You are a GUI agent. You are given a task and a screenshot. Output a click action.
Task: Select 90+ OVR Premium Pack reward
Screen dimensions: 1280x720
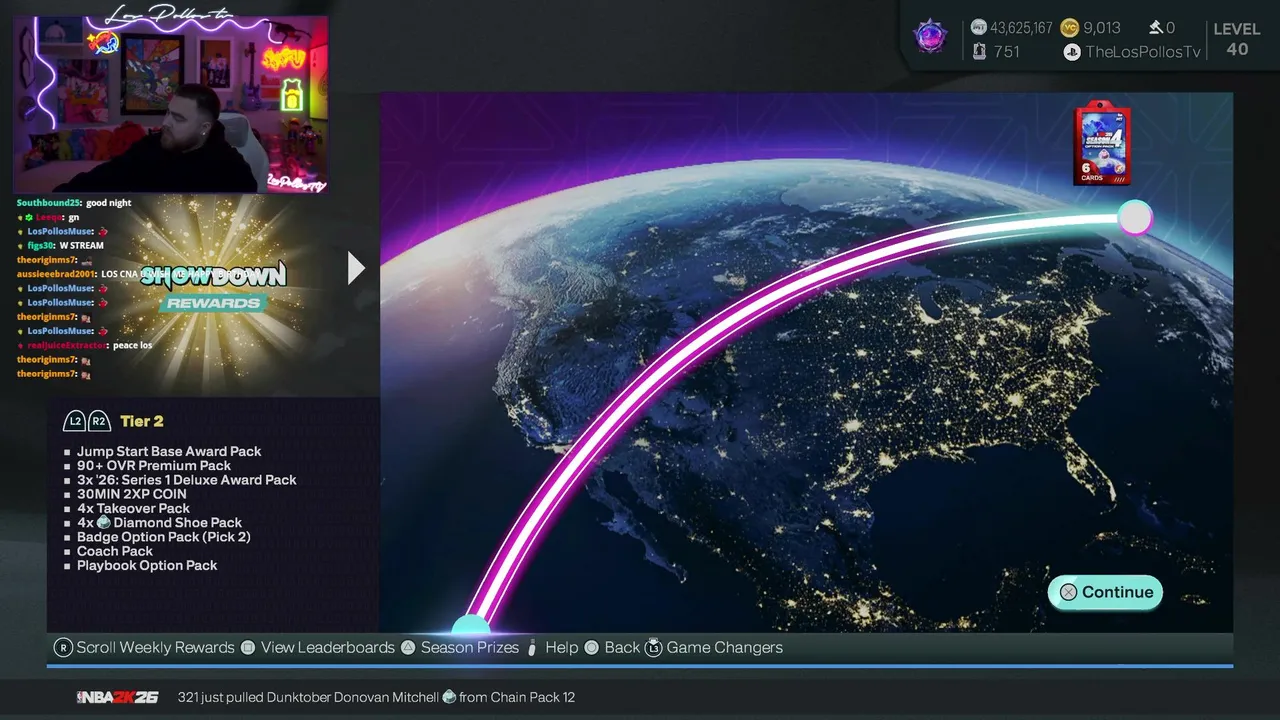coord(154,466)
